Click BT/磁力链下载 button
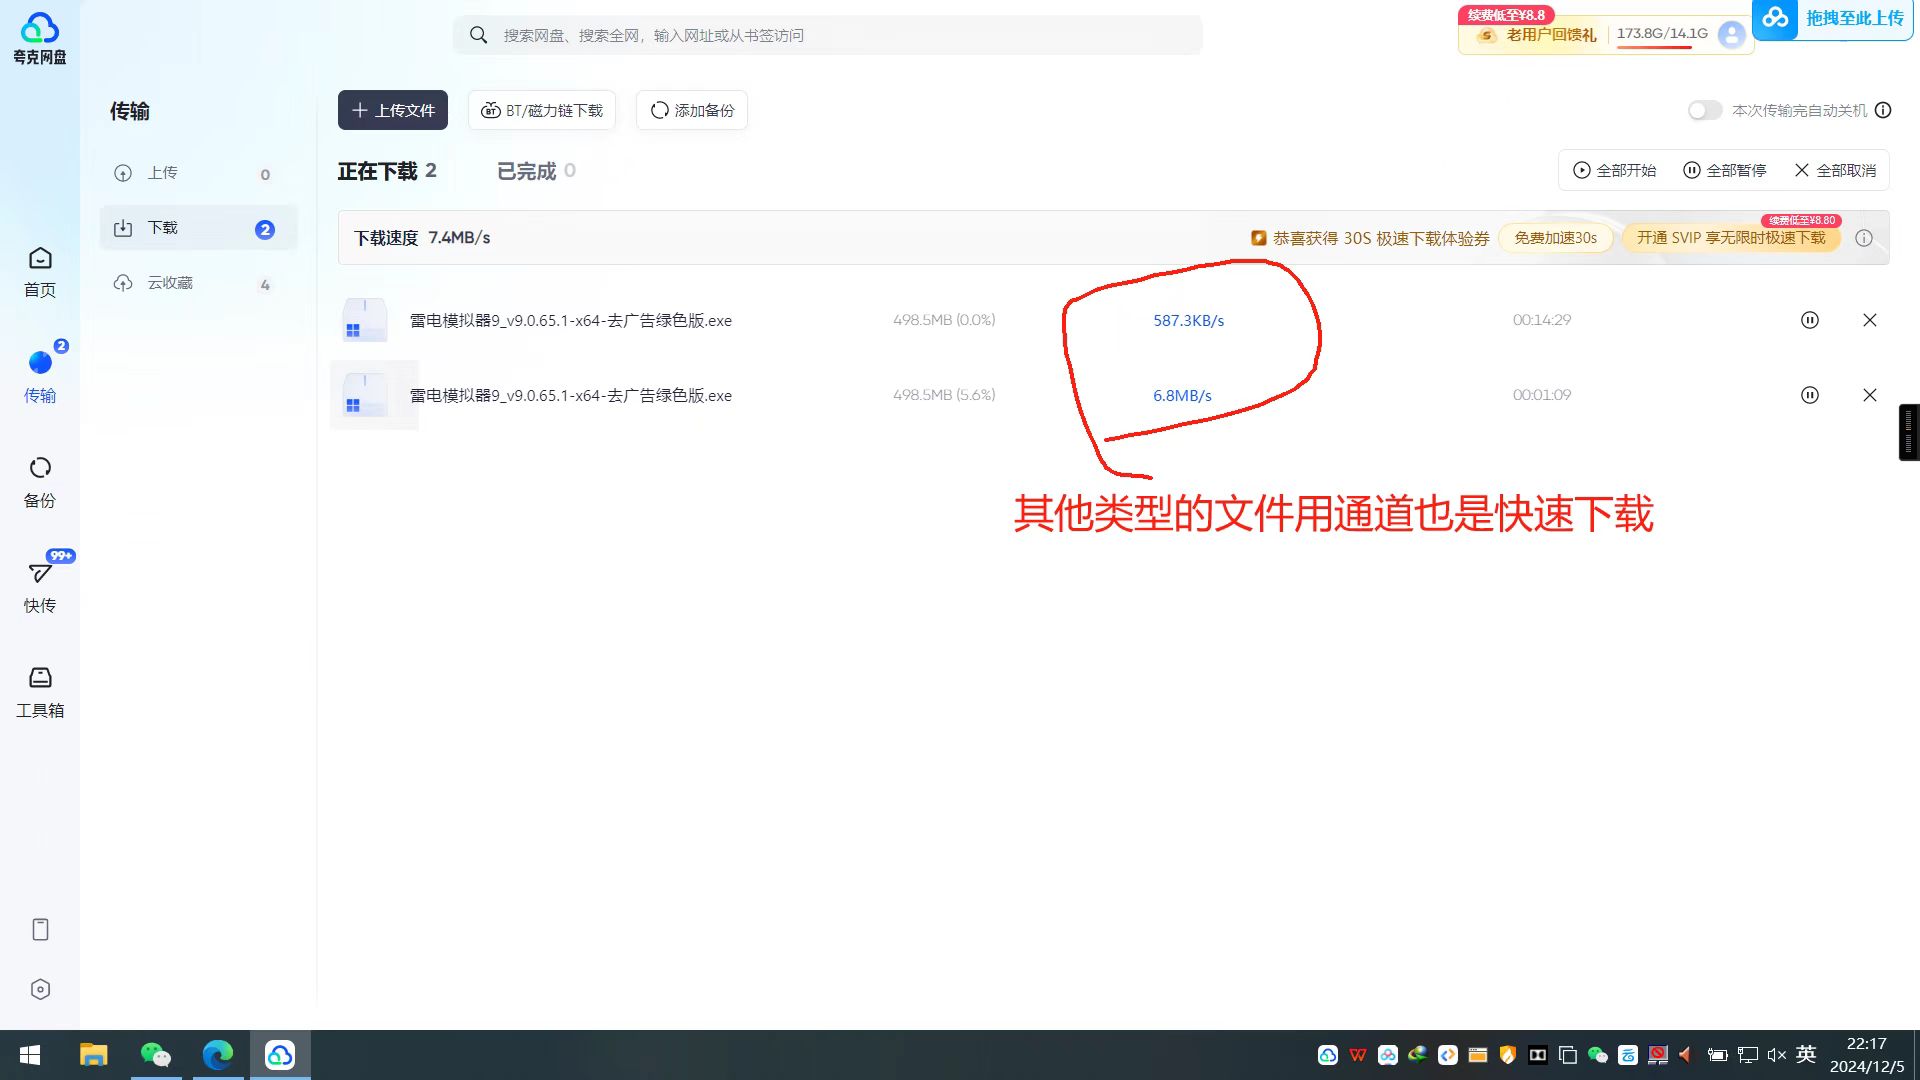The image size is (1920, 1080). point(542,110)
